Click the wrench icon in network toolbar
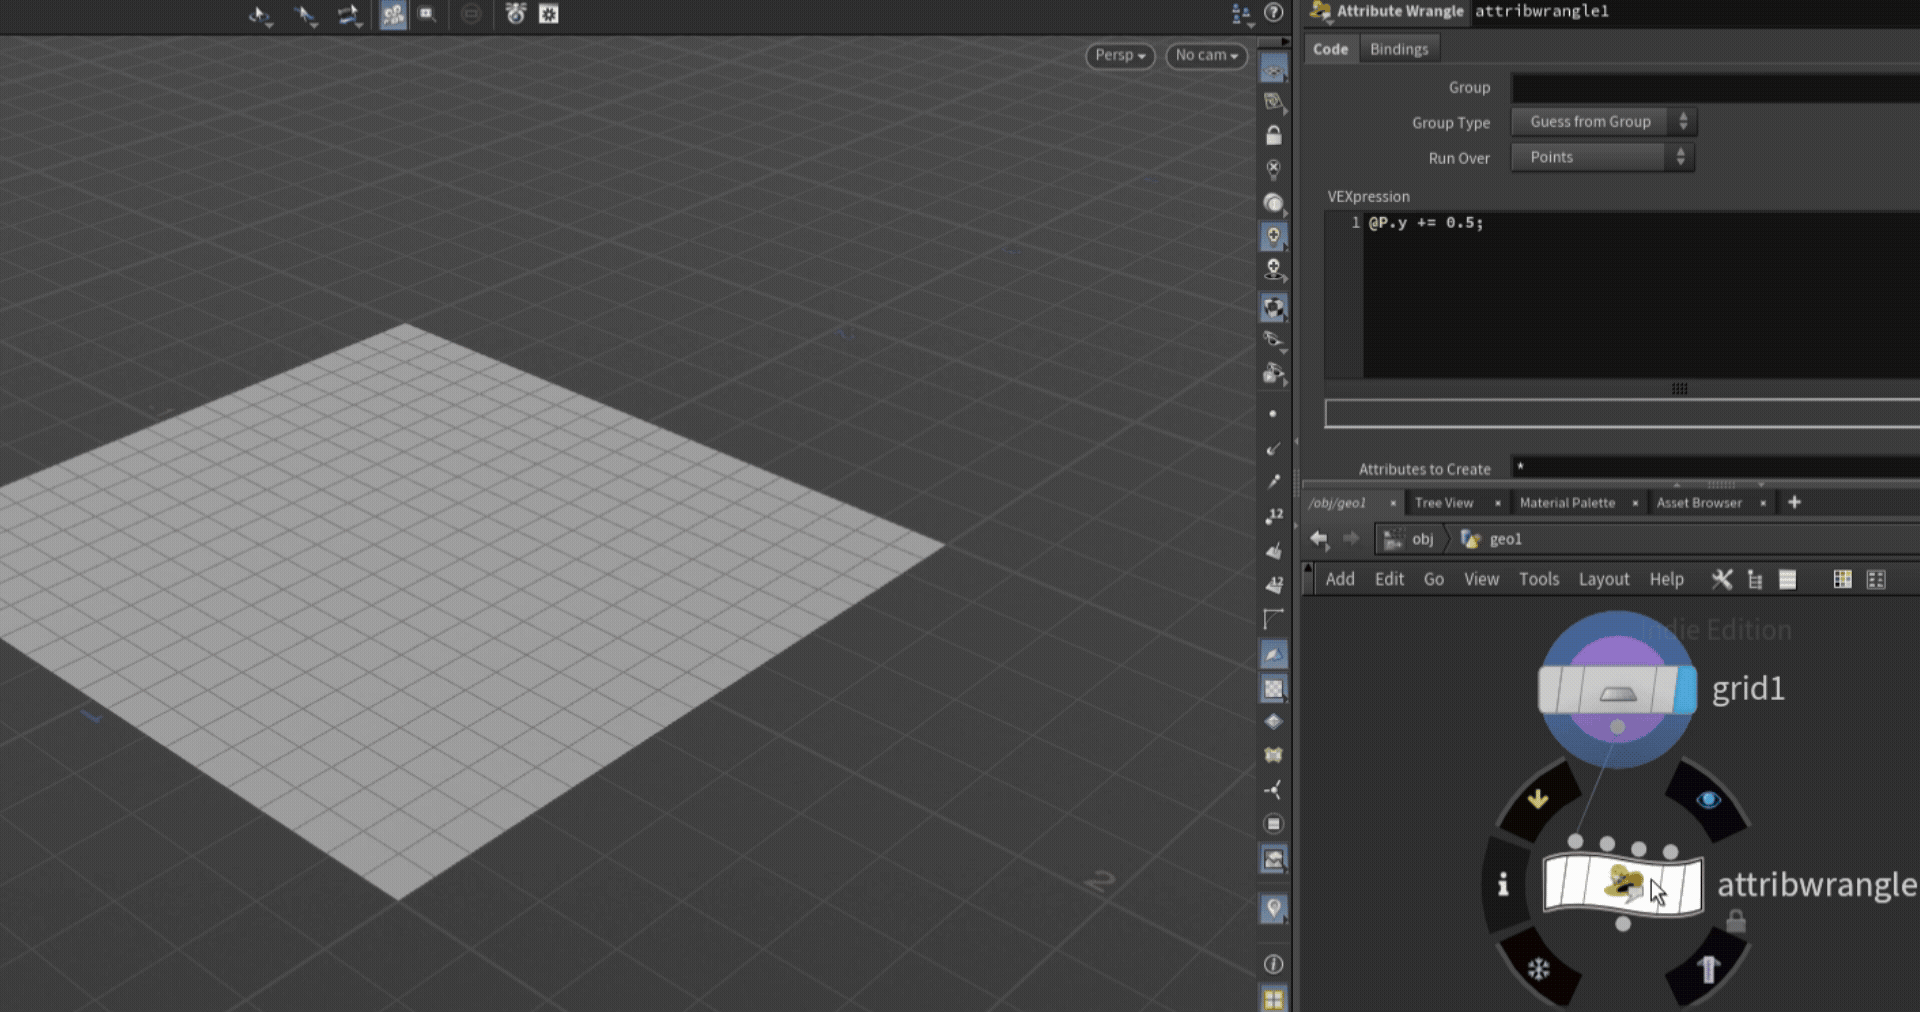 [x=1721, y=580]
